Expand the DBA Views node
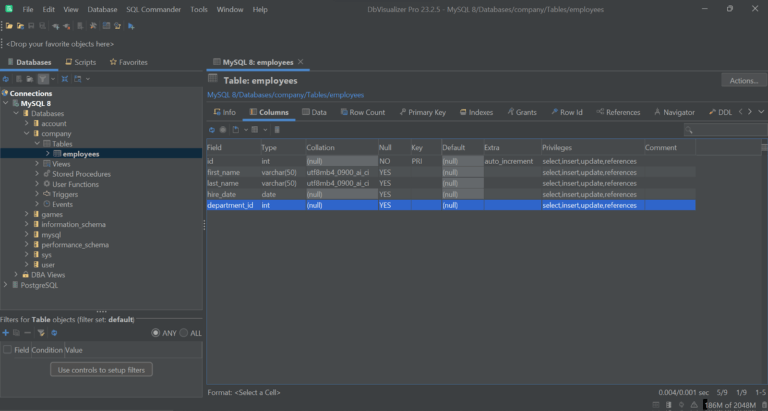This screenshot has height=411, width=768. pos(16,275)
